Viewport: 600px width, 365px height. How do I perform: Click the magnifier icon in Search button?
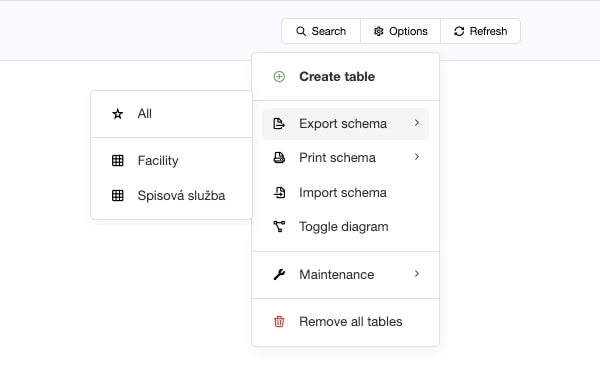click(x=301, y=31)
